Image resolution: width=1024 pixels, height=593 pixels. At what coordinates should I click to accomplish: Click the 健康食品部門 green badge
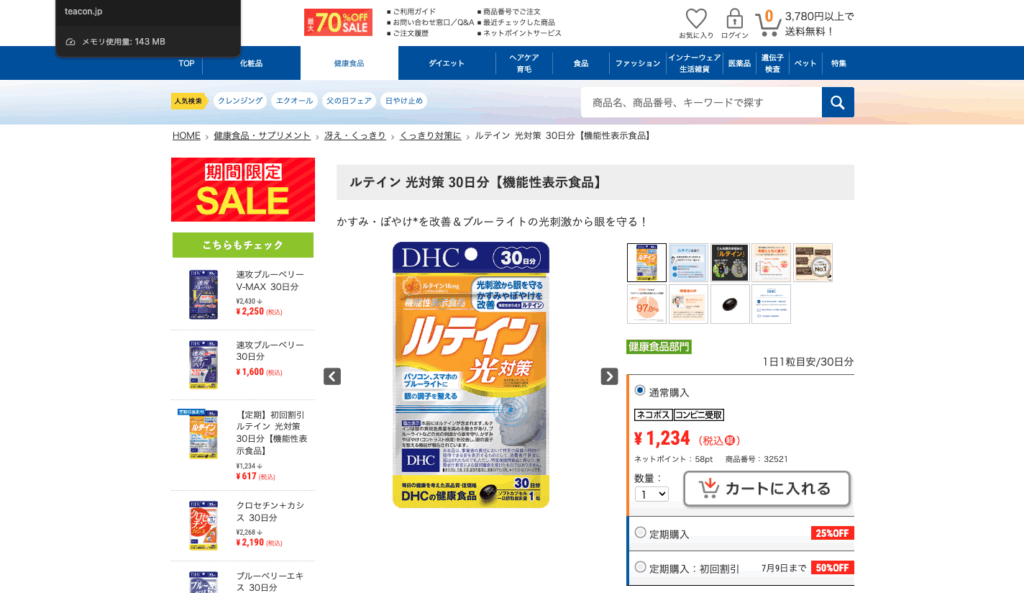[x=658, y=347]
